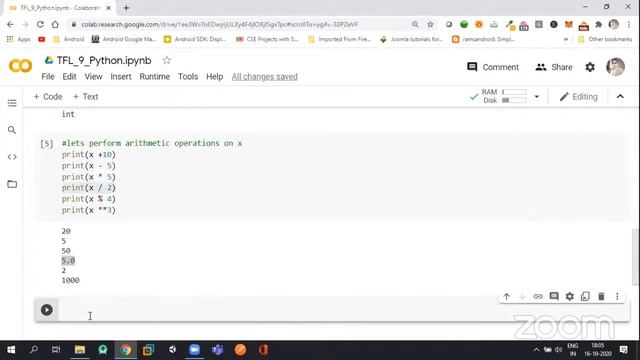Open the Windows Start menu
This screenshot has width=640, height=360.
click(11, 350)
